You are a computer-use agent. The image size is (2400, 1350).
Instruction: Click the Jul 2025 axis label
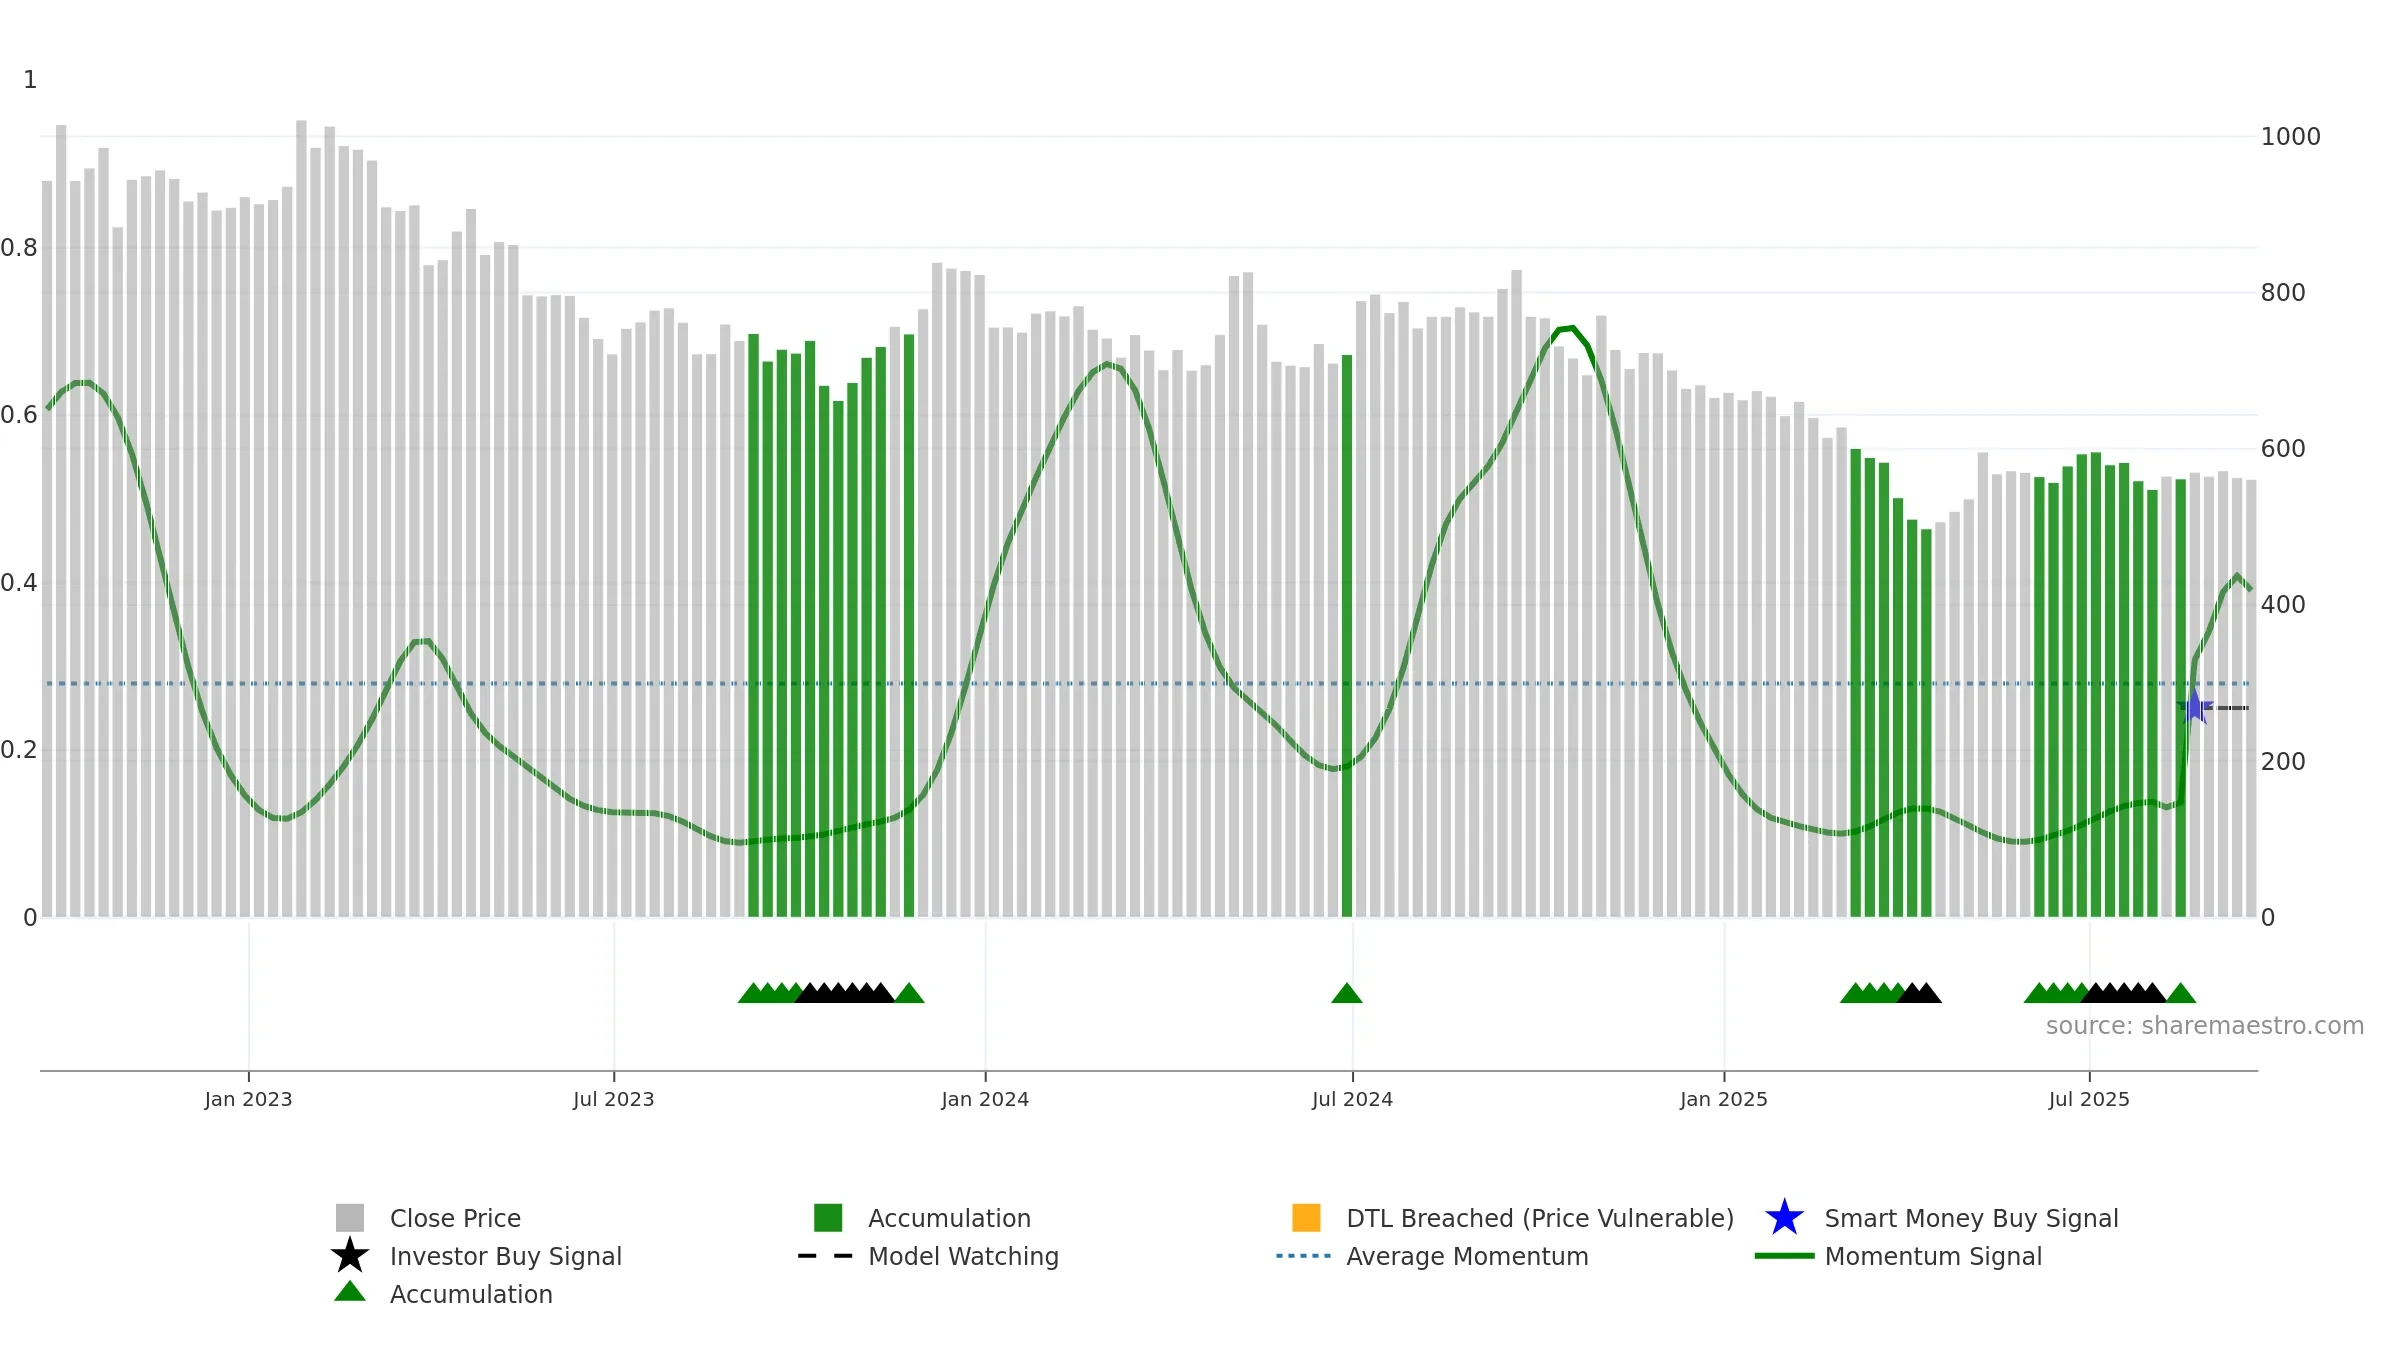point(2089,1099)
